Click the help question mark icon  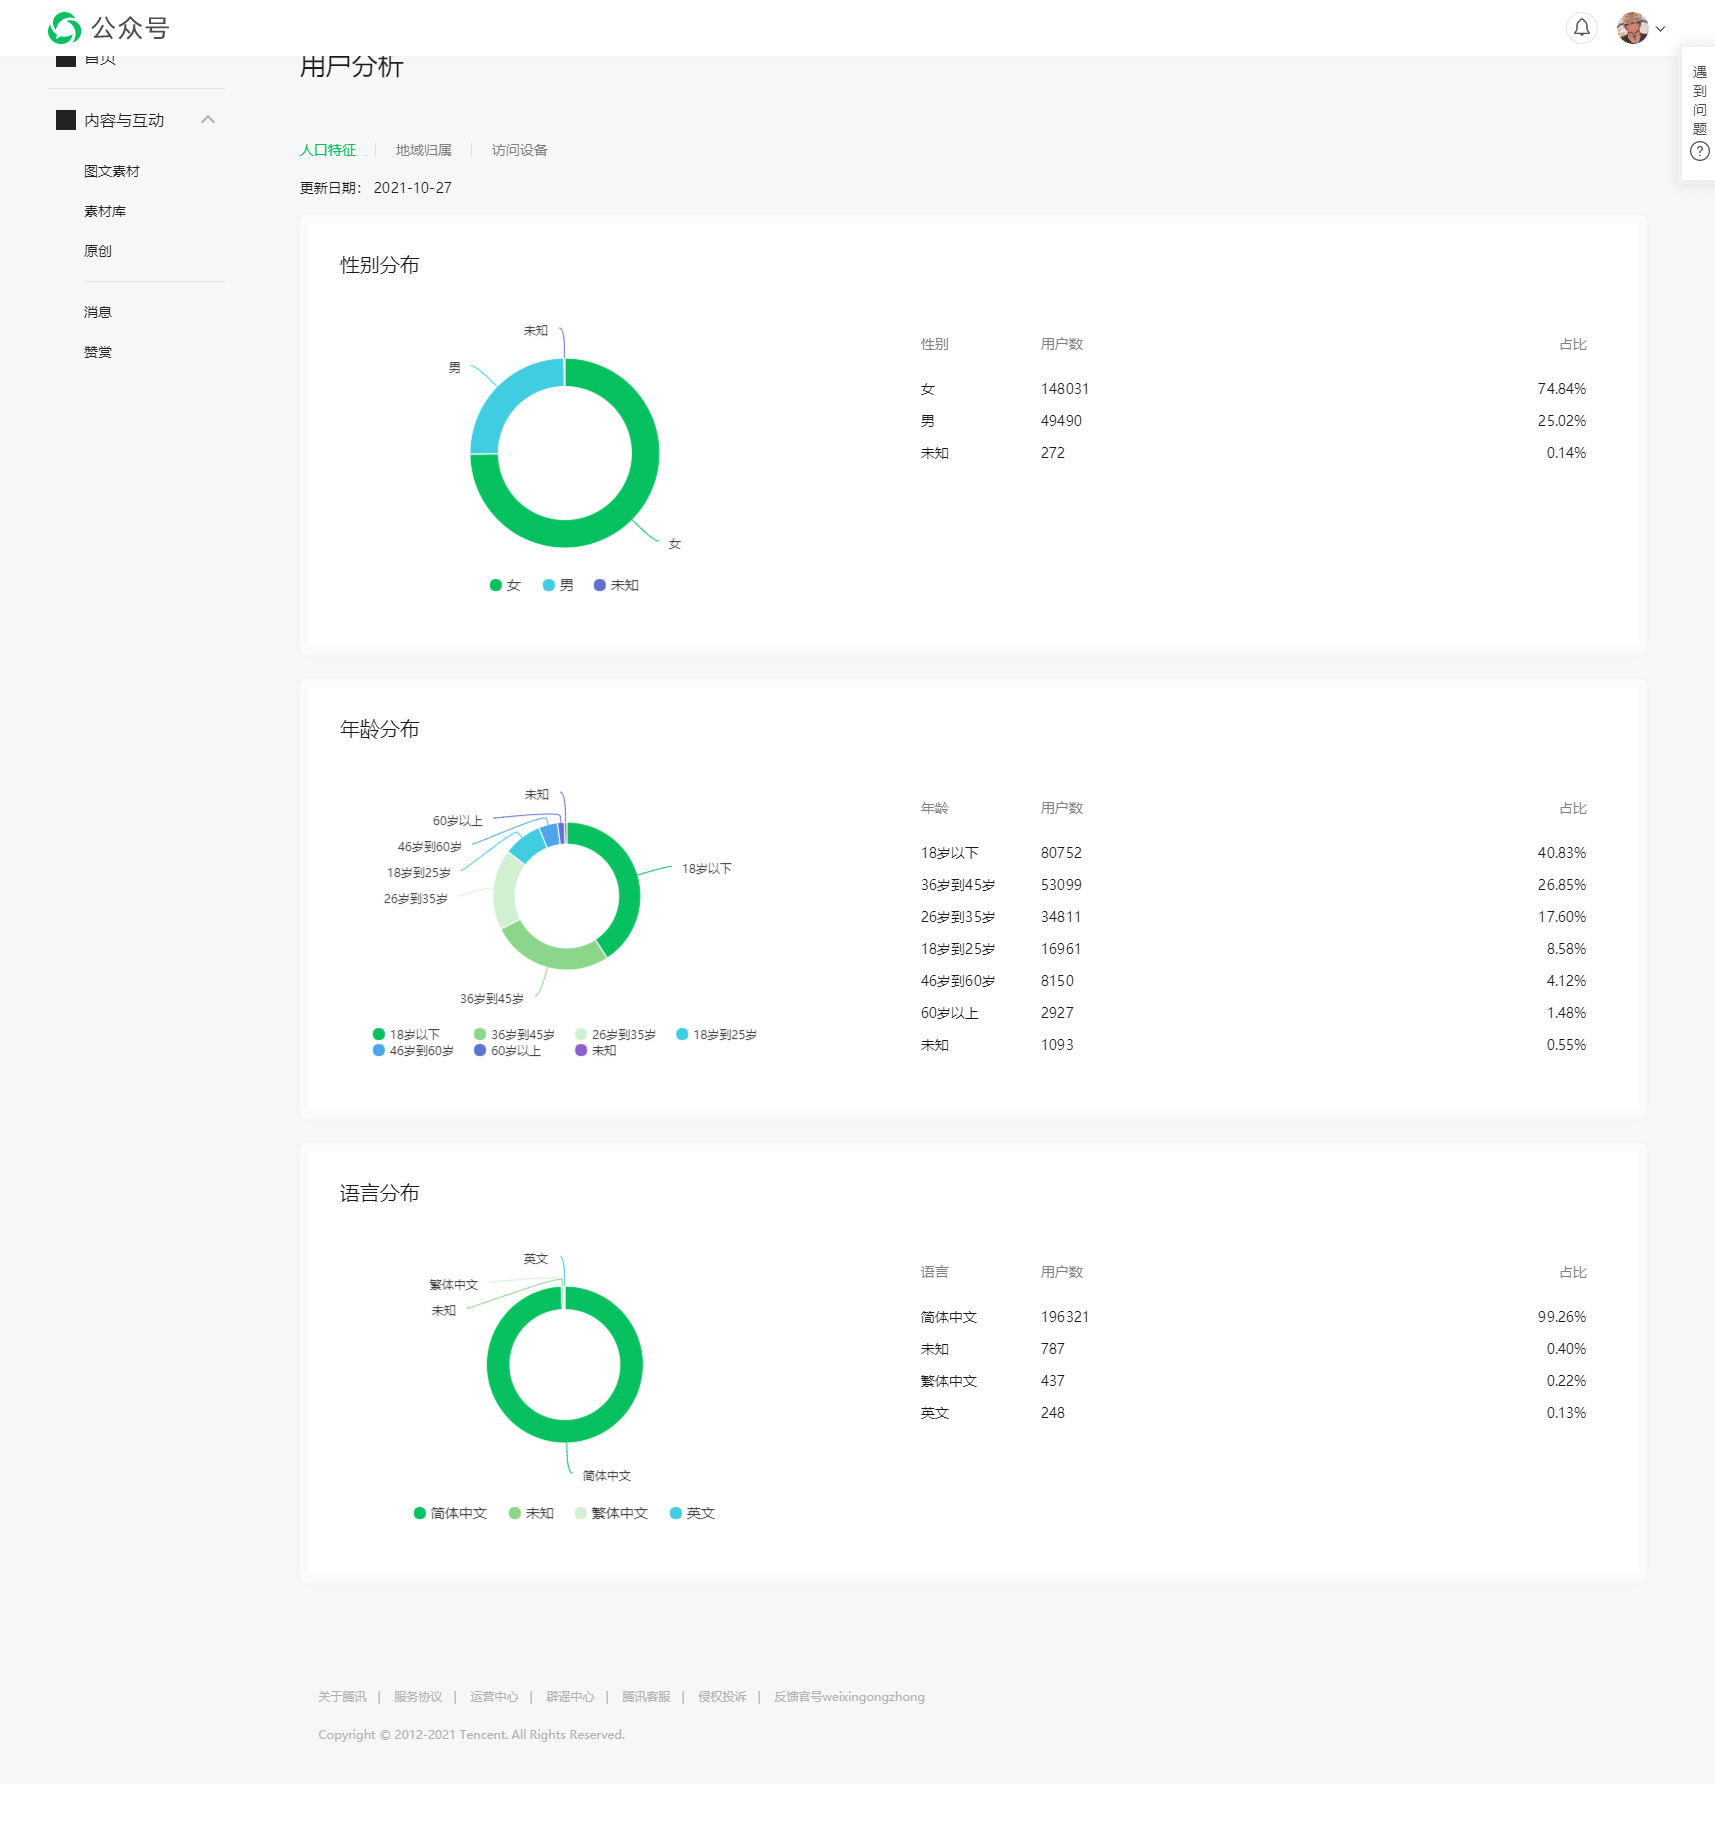click(x=1699, y=152)
